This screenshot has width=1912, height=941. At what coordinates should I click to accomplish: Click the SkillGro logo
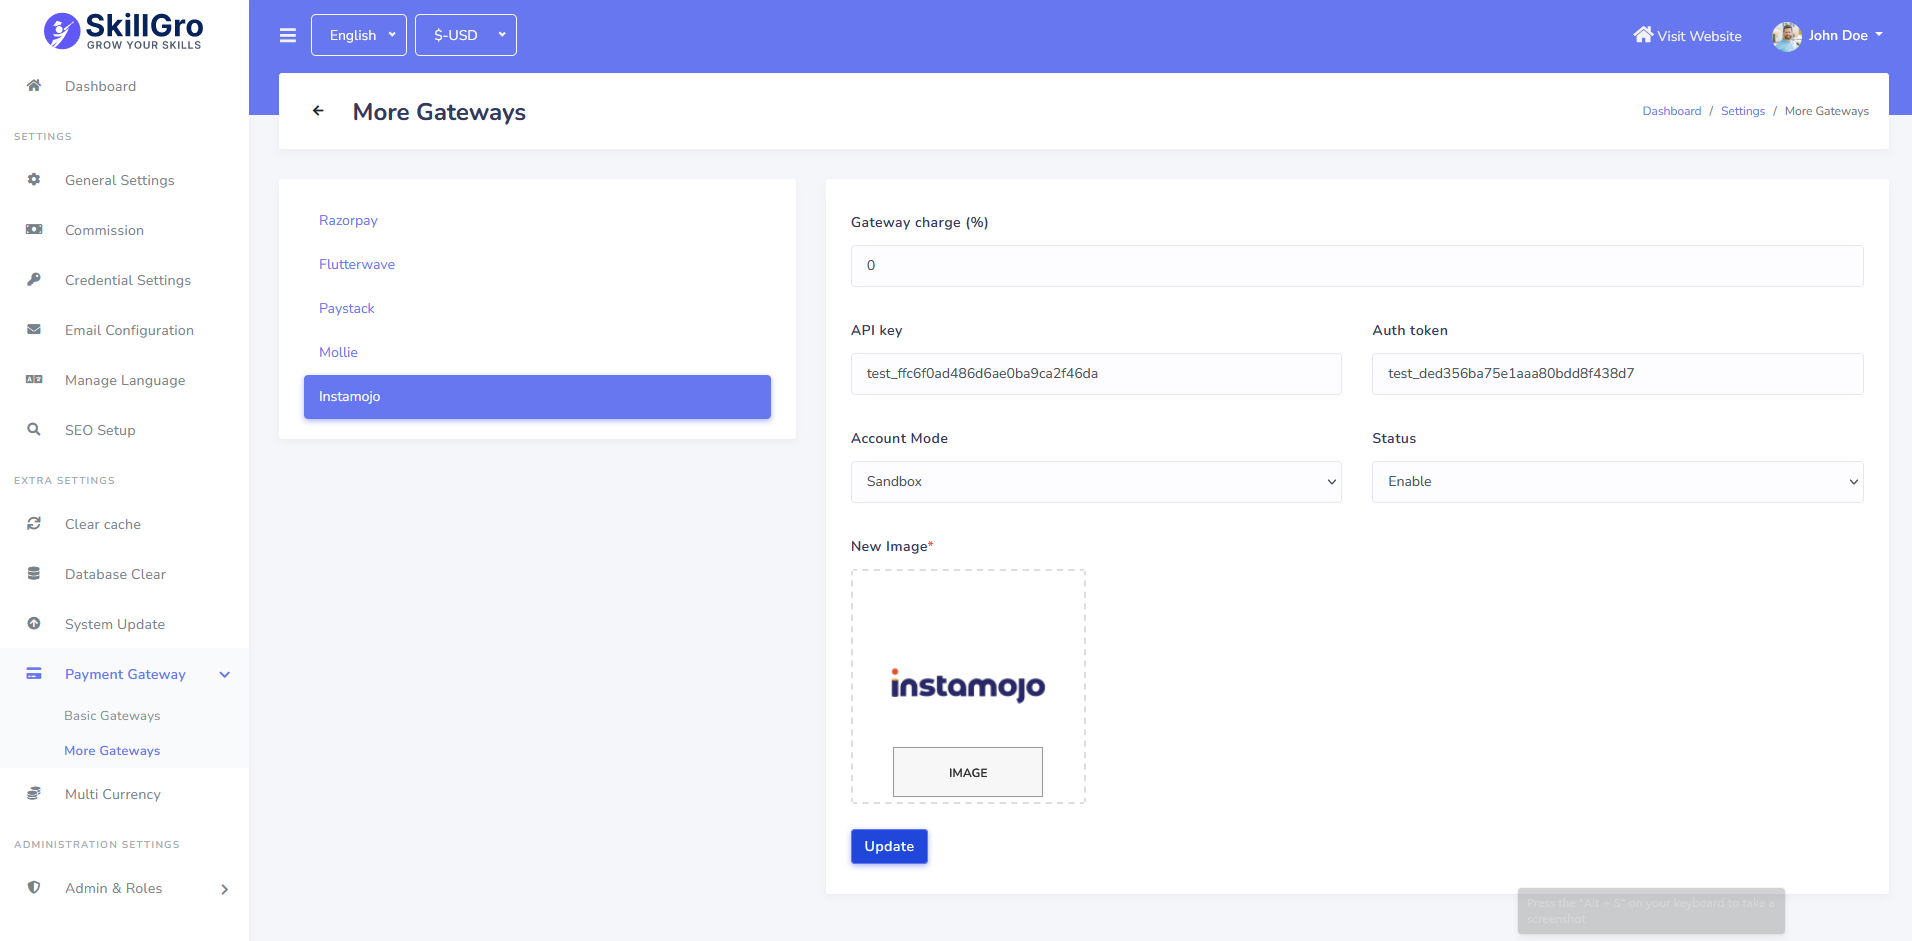[x=124, y=31]
